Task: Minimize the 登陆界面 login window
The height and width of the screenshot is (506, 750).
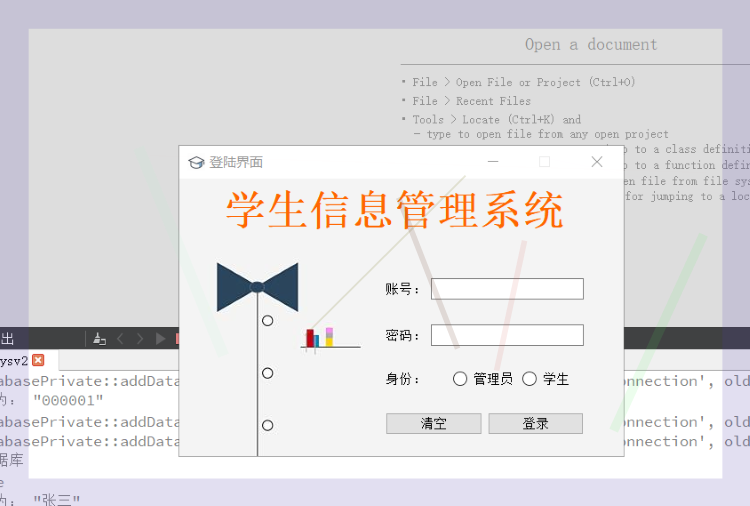Action: coord(493,162)
